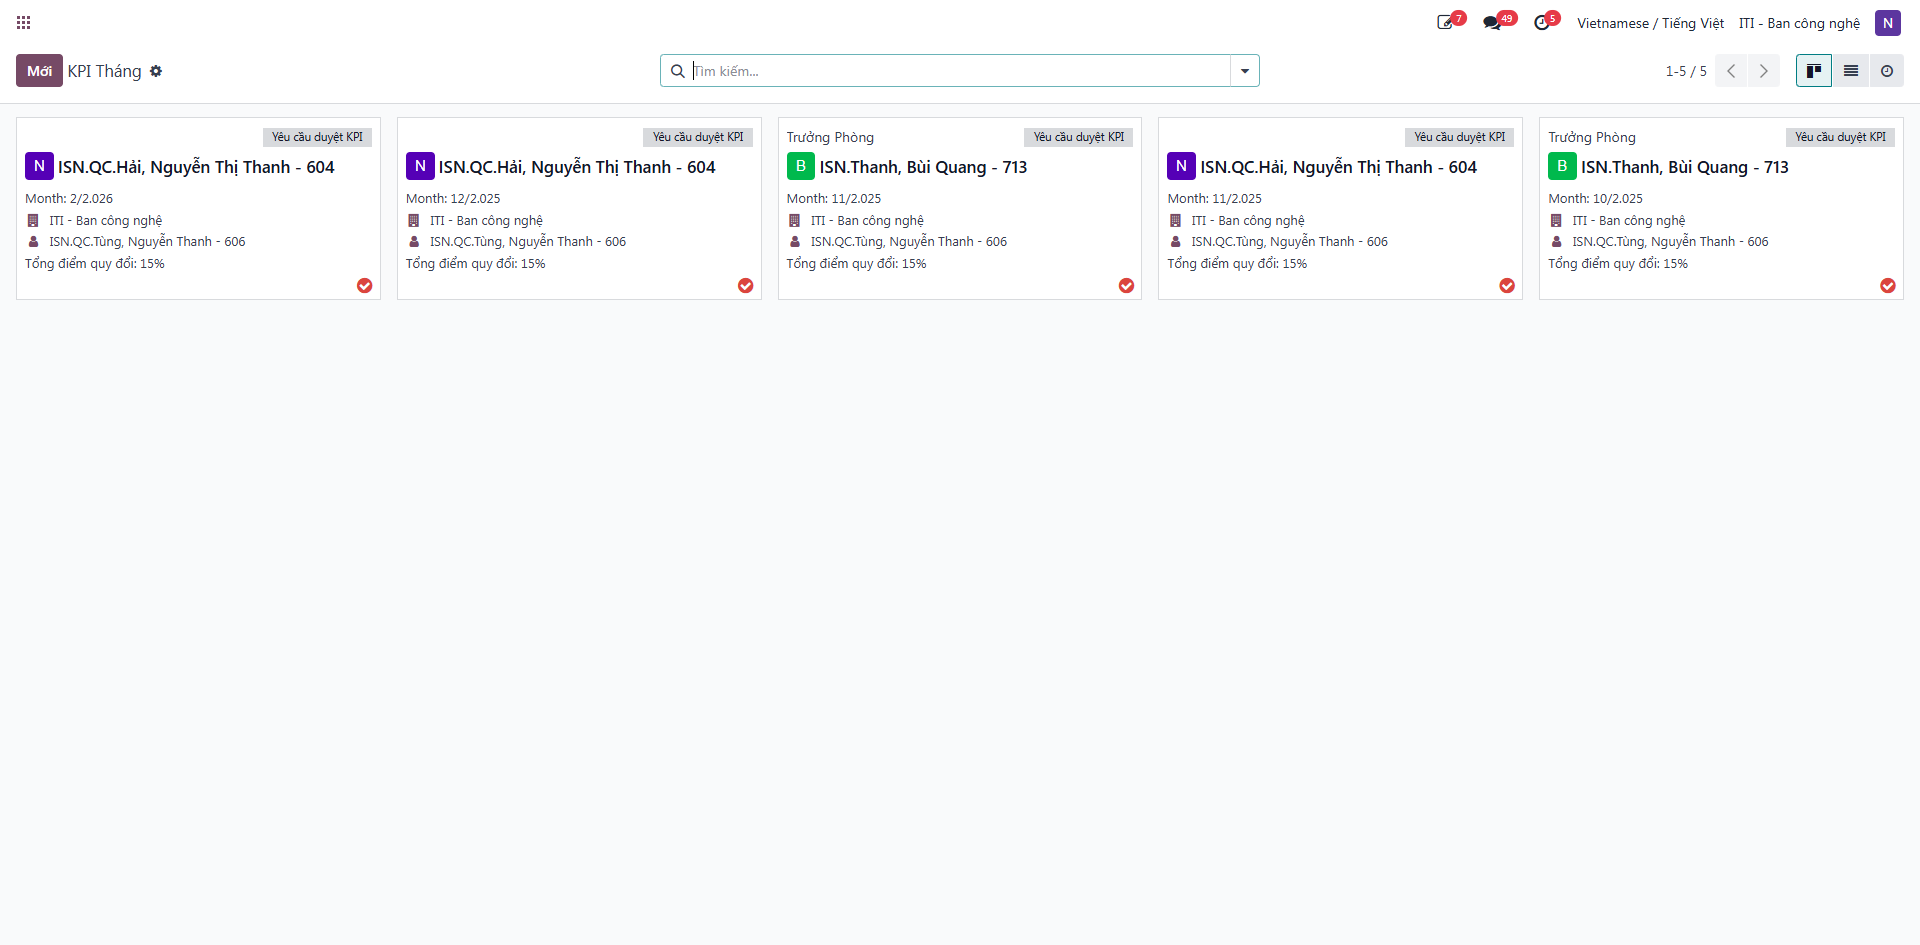The height and width of the screenshot is (945, 1920).
Task: Click the KPI Tháng breadcrumb title
Action: [104, 71]
